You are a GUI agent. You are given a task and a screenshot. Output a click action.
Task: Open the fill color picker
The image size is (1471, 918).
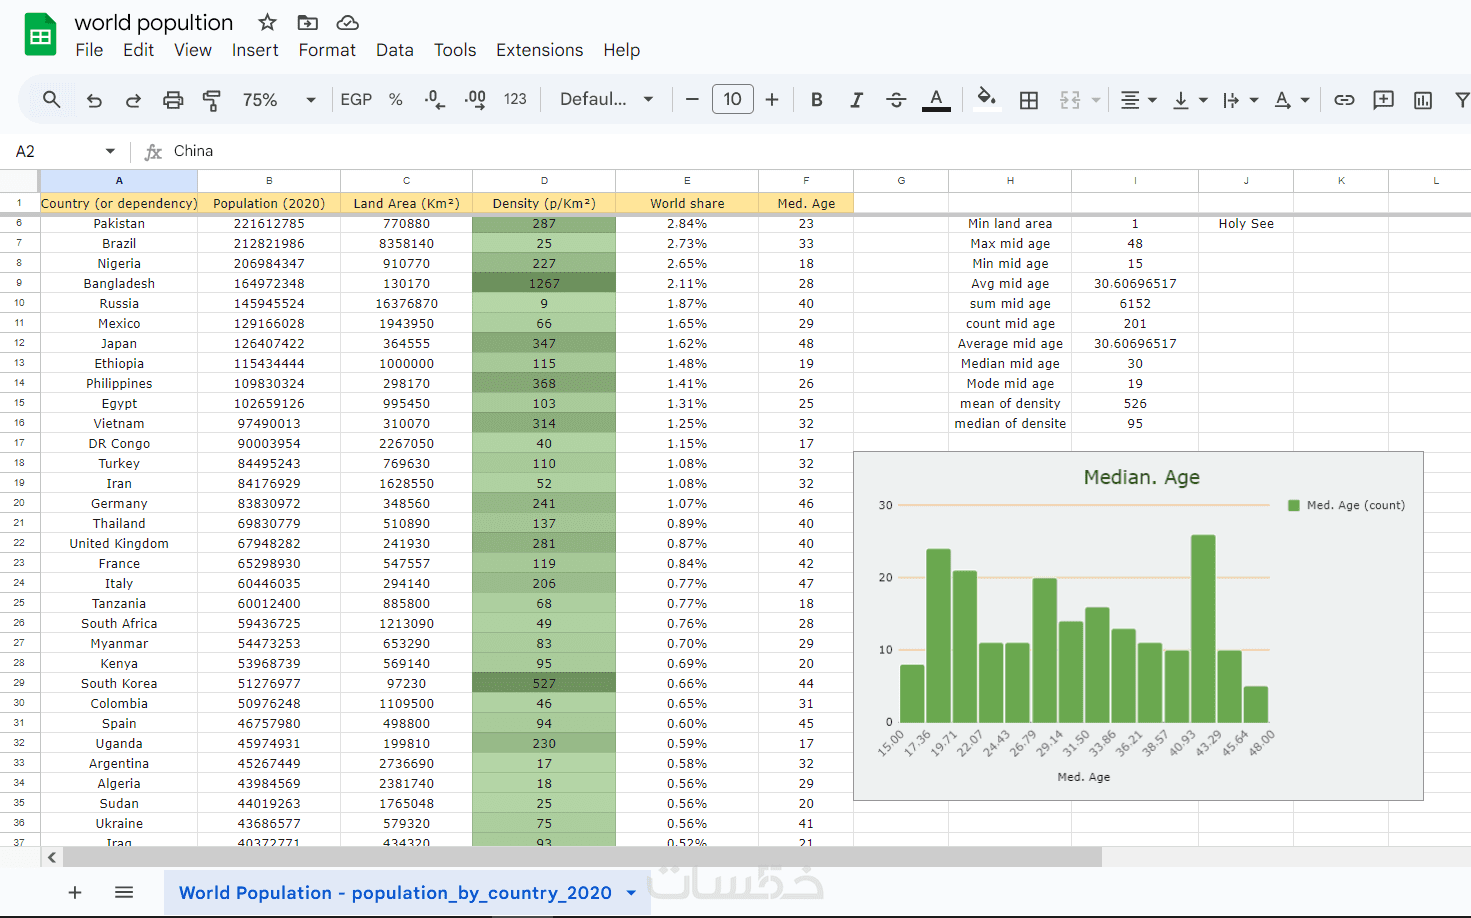[x=987, y=98]
